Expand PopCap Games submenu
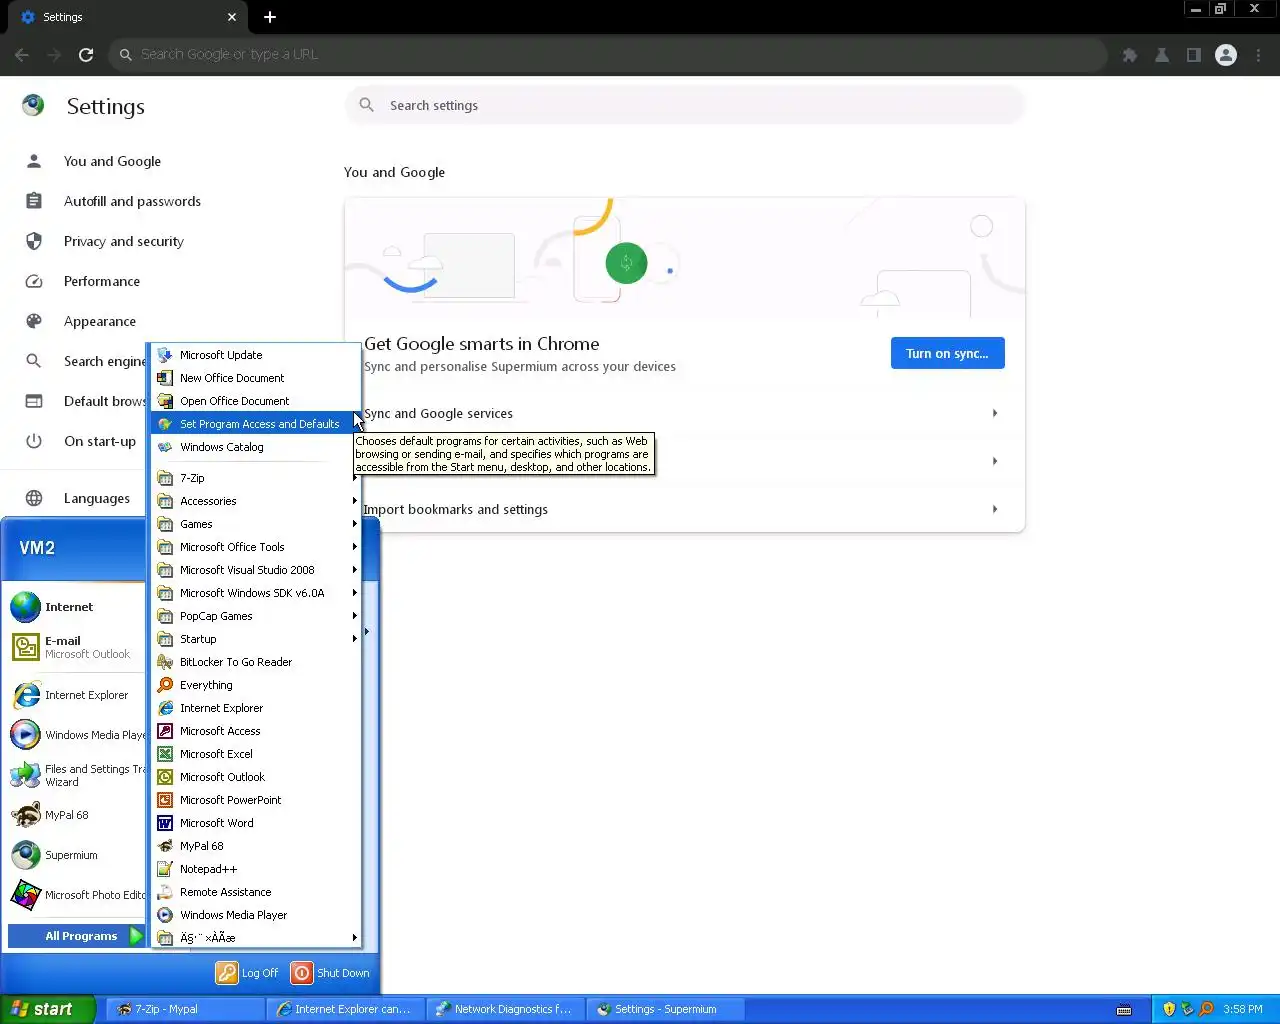Viewport: 1280px width, 1024px height. point(255,616)
